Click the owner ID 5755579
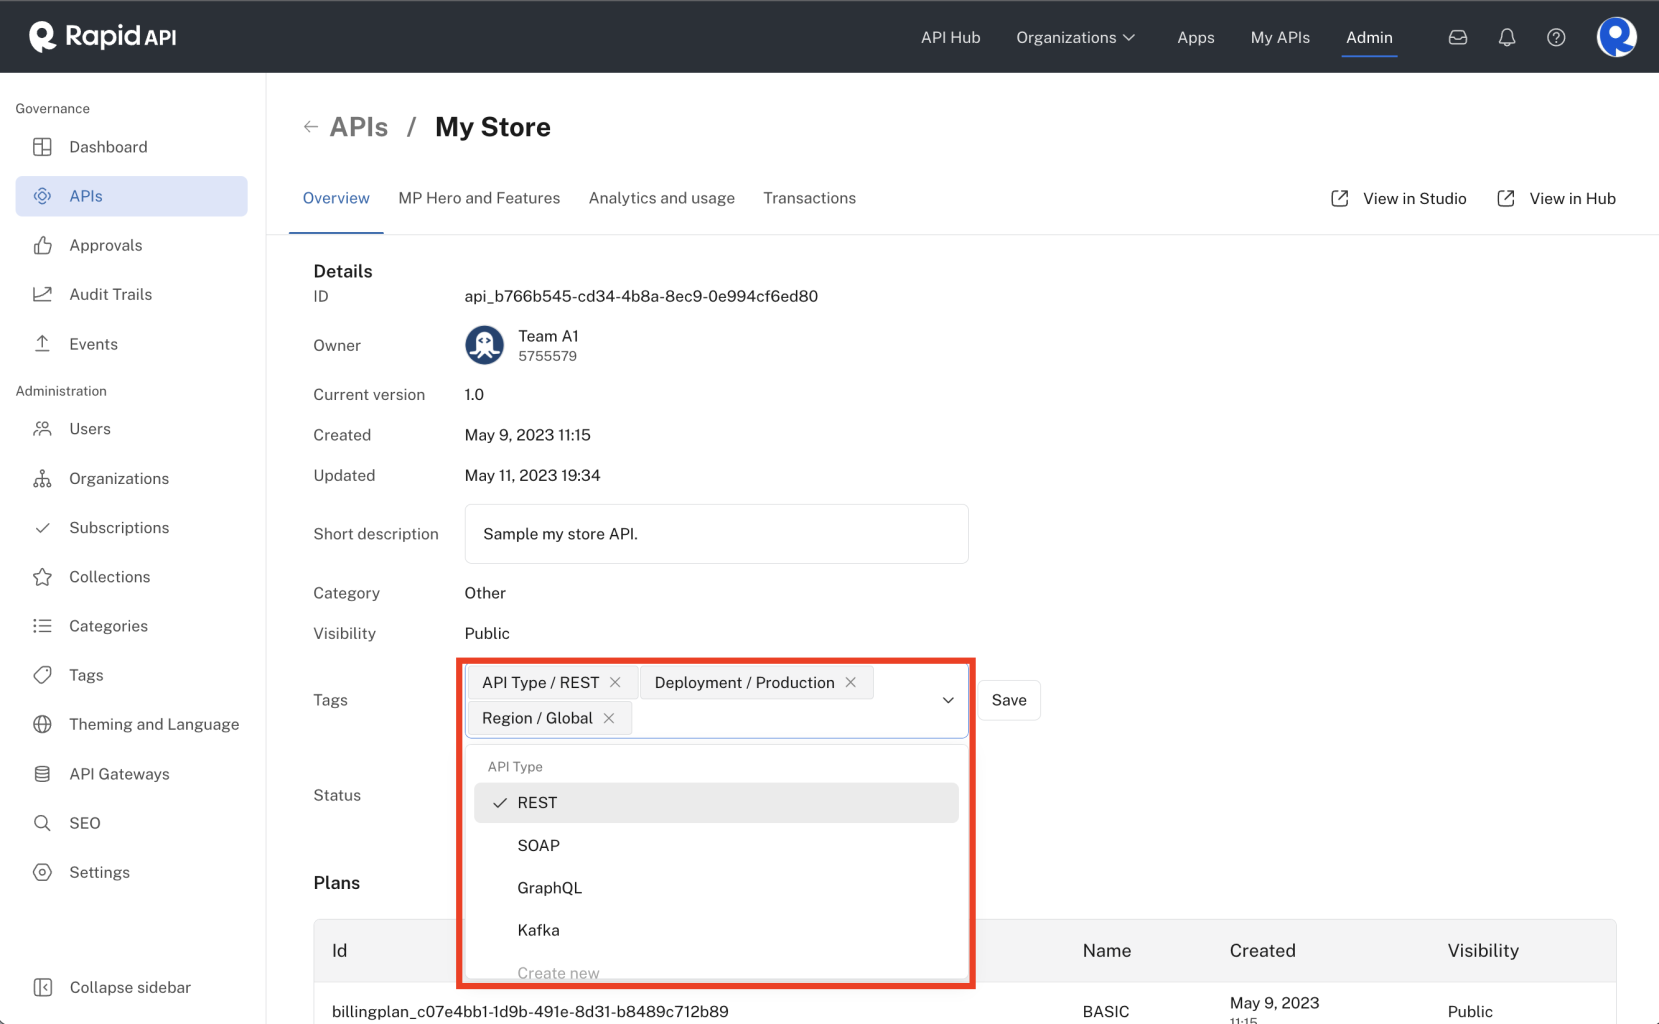The width and height of the screenshot is (1659, 1024). (x=547, y=356)
